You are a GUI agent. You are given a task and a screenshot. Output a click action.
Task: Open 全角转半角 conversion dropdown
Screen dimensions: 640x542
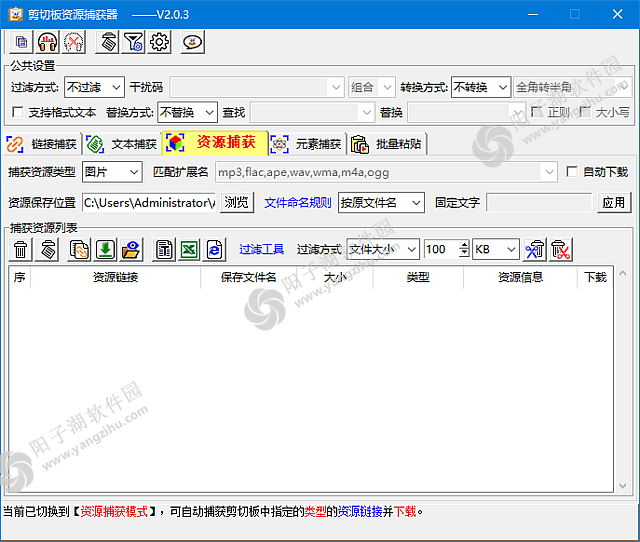[573, 87]
